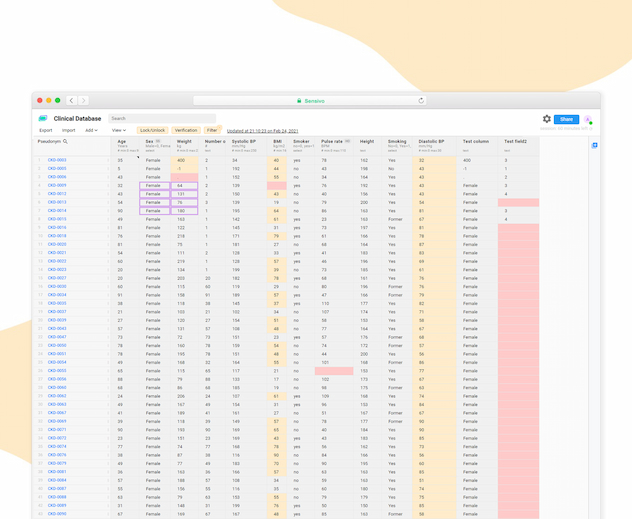Click the Export menu item

pos(46,130)
